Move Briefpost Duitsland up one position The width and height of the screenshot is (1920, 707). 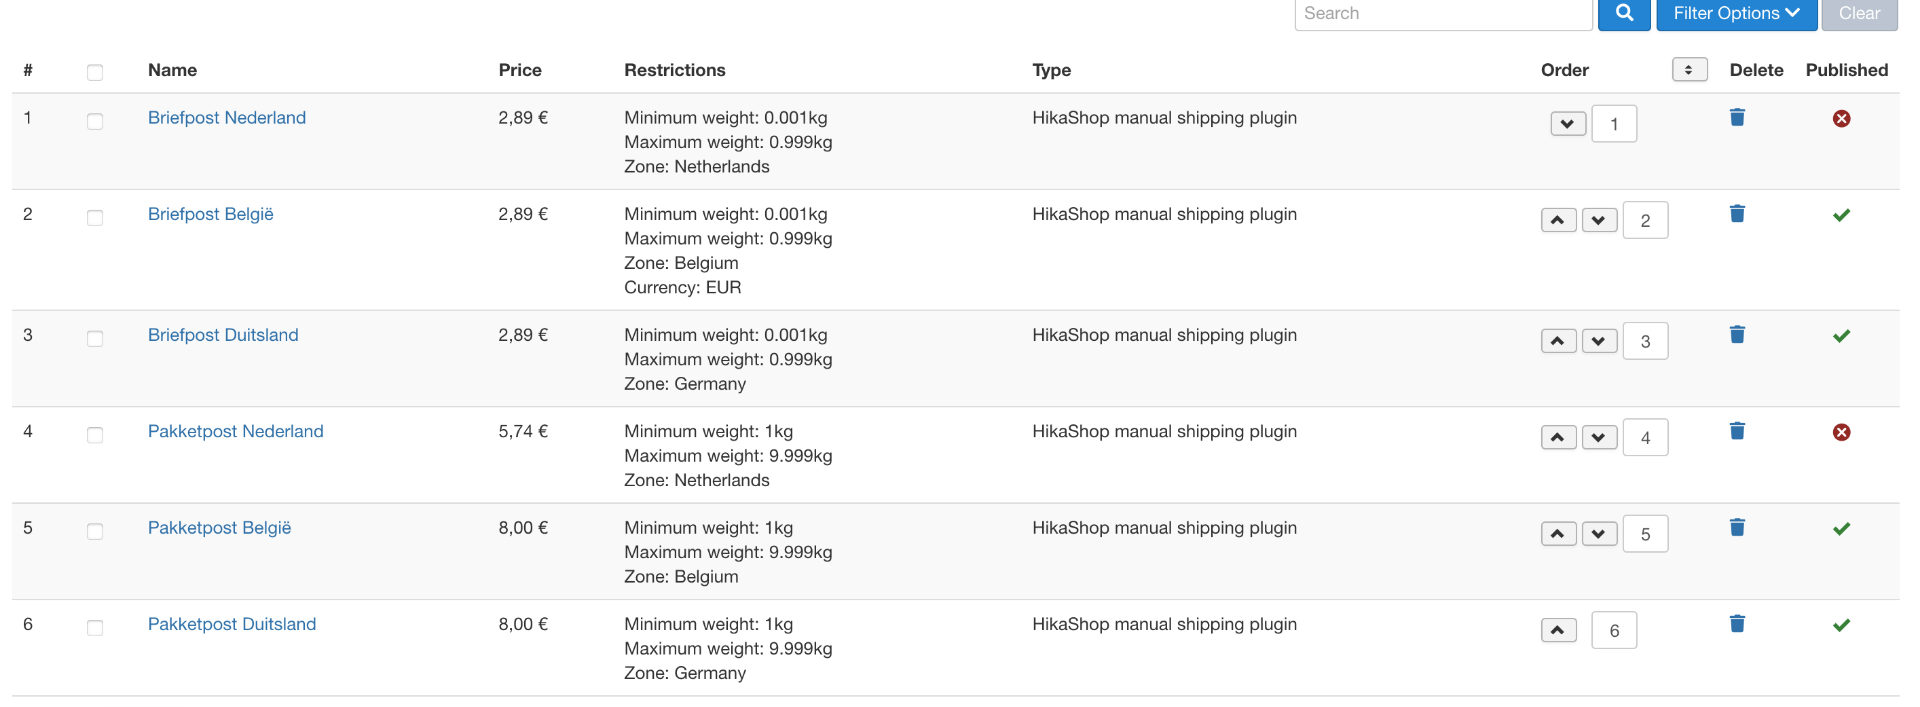coord(1558,341)
